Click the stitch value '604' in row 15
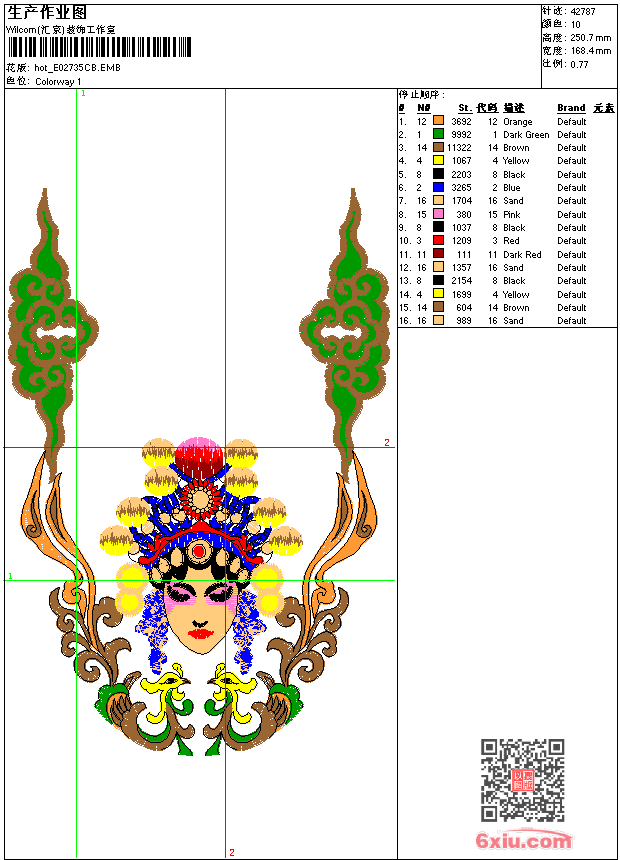620x860 pixels. point(464,308)
